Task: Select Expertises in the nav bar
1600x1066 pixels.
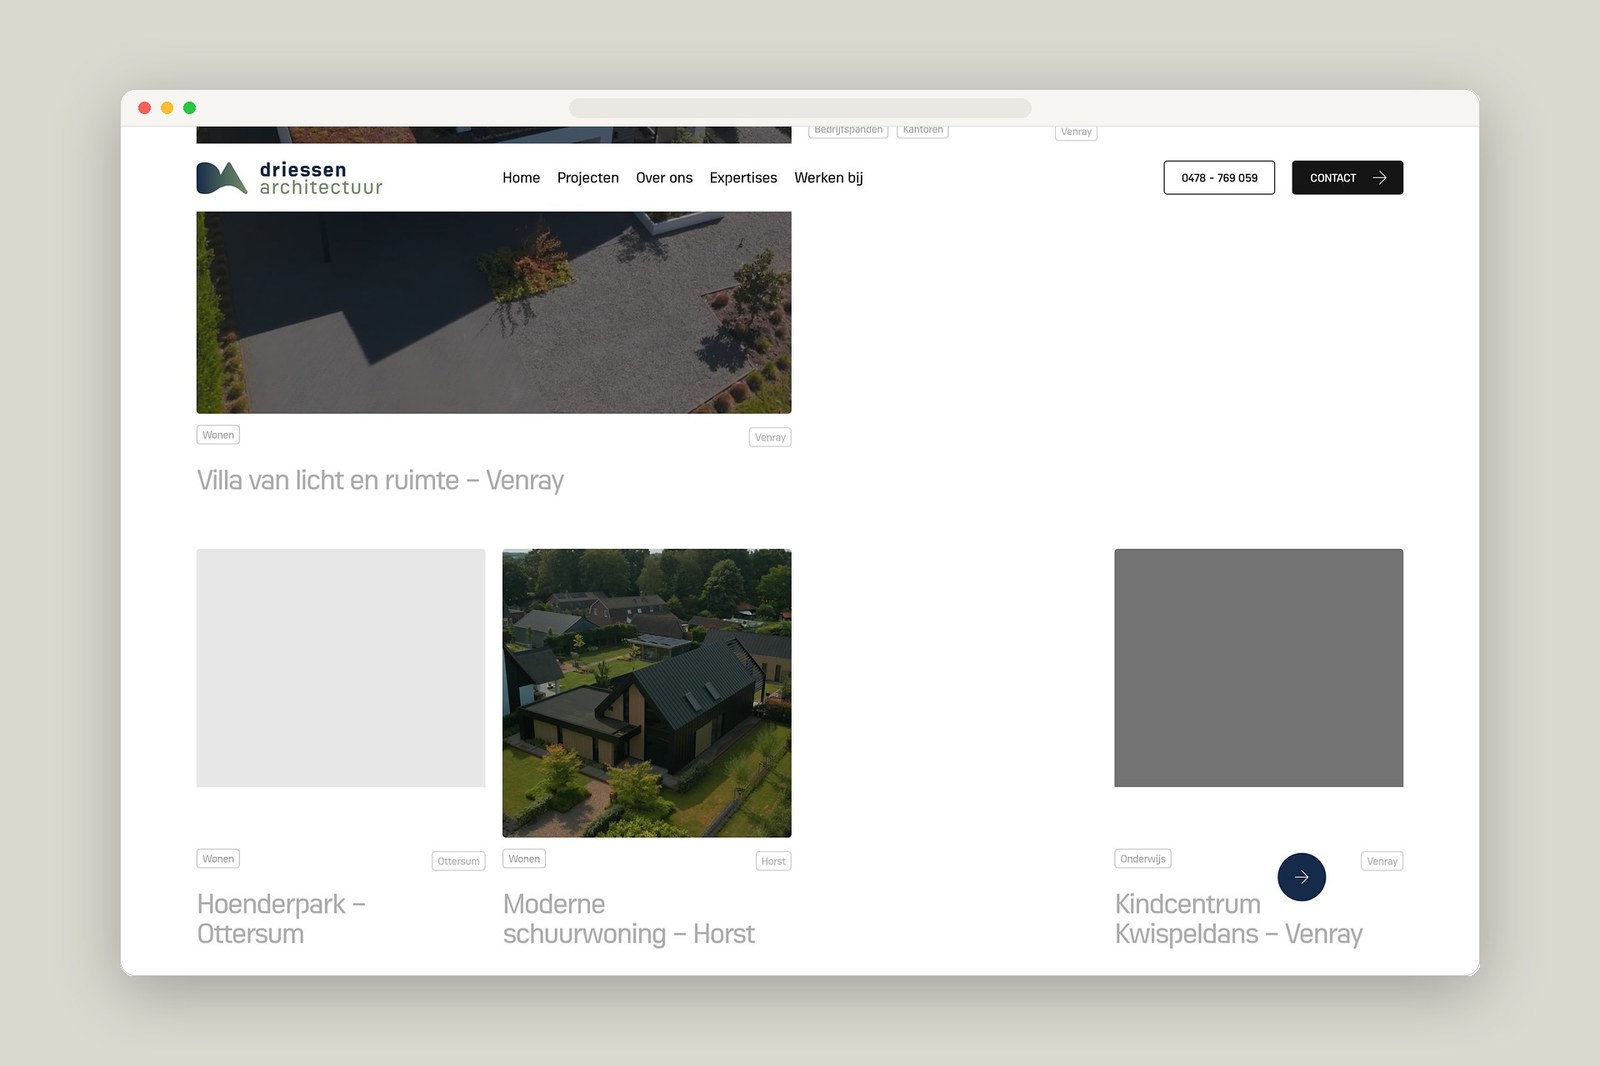Action: click(x=743, y=178)
